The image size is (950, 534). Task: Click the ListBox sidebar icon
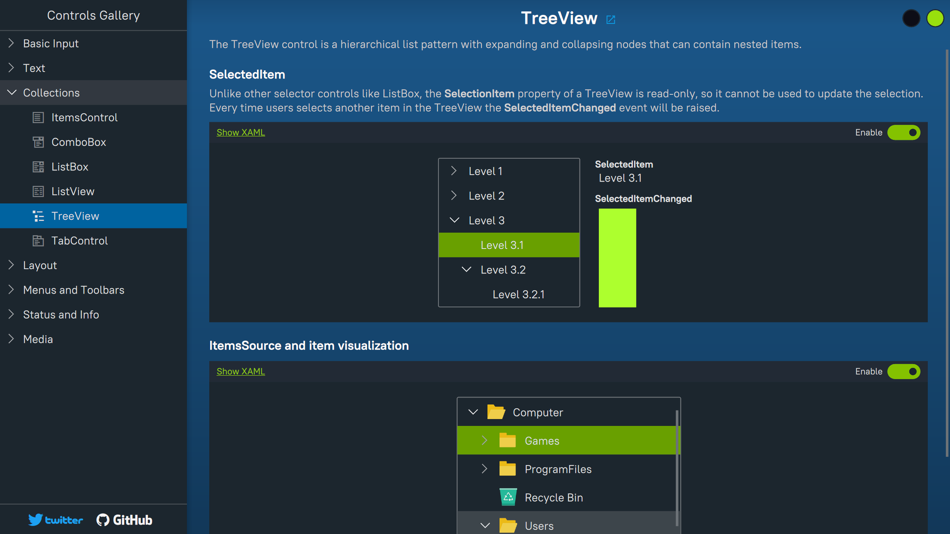38,167
